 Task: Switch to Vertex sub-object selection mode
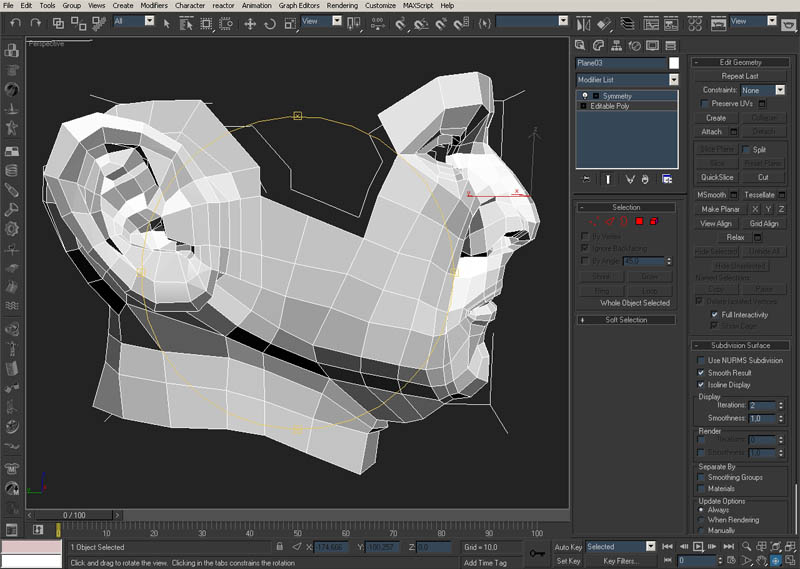[593, 220]
